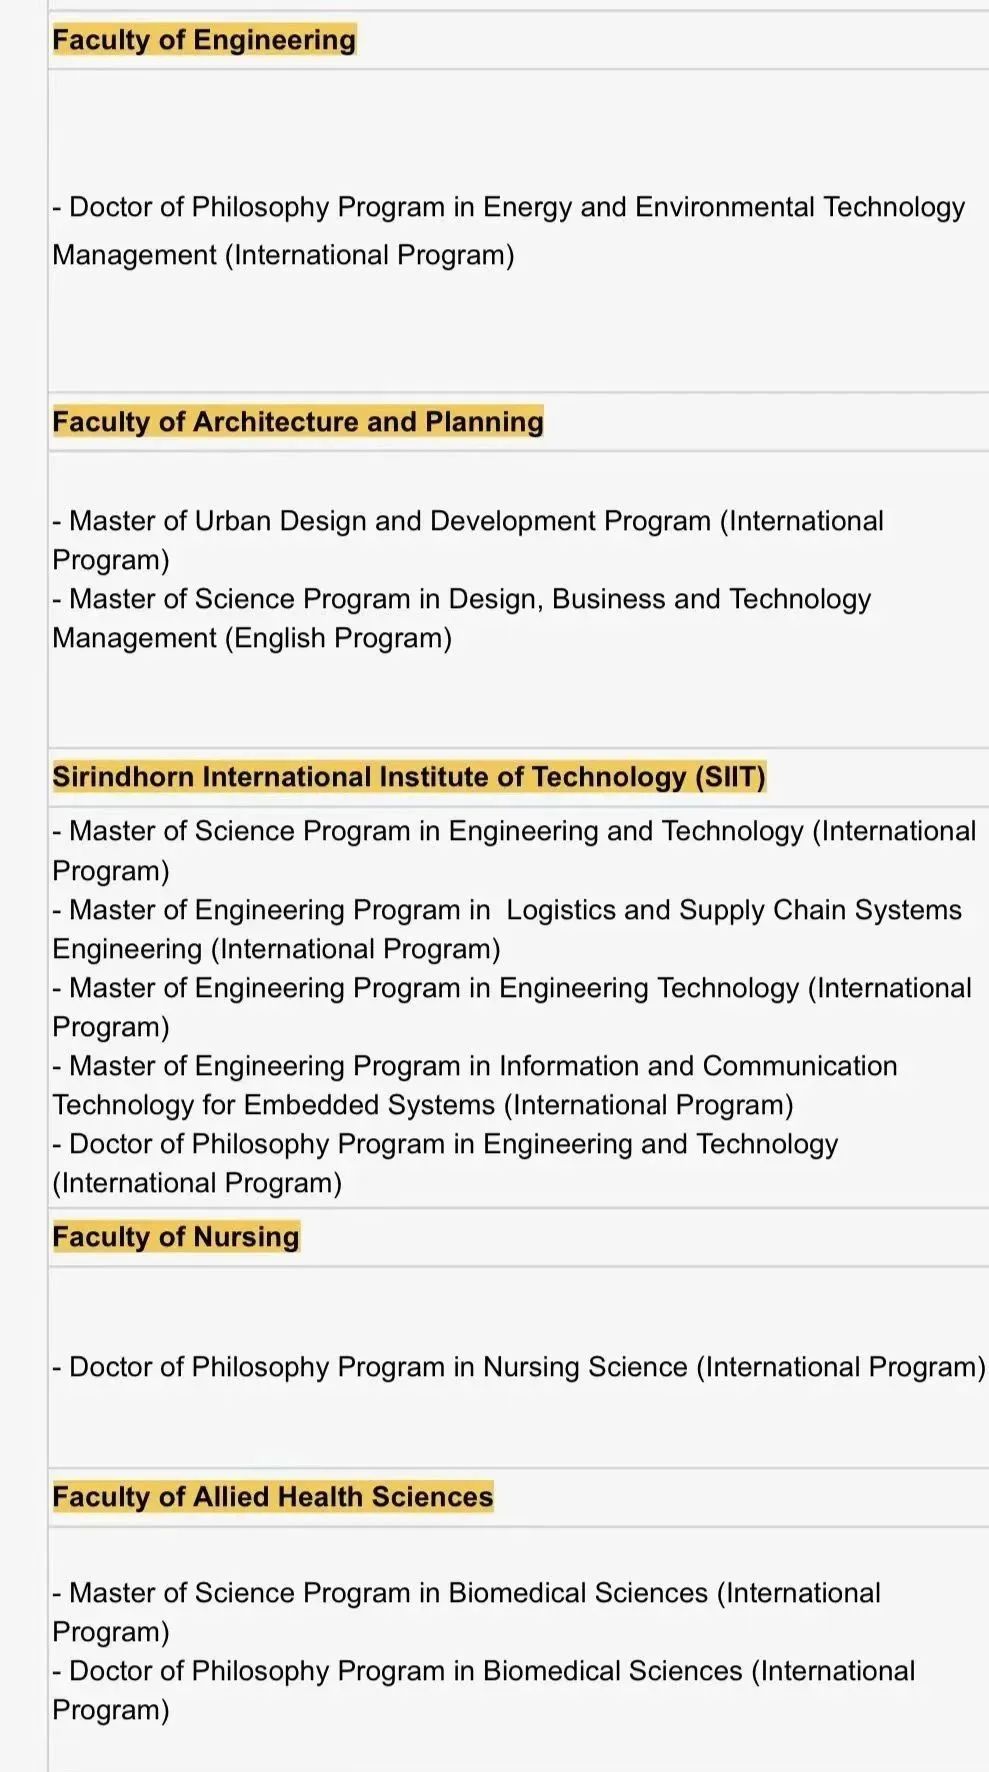Screen dimensions: 989x1772
Task: Click Doctor of Philosophy in Nursing Science entry
Action: coord(519,1367)
